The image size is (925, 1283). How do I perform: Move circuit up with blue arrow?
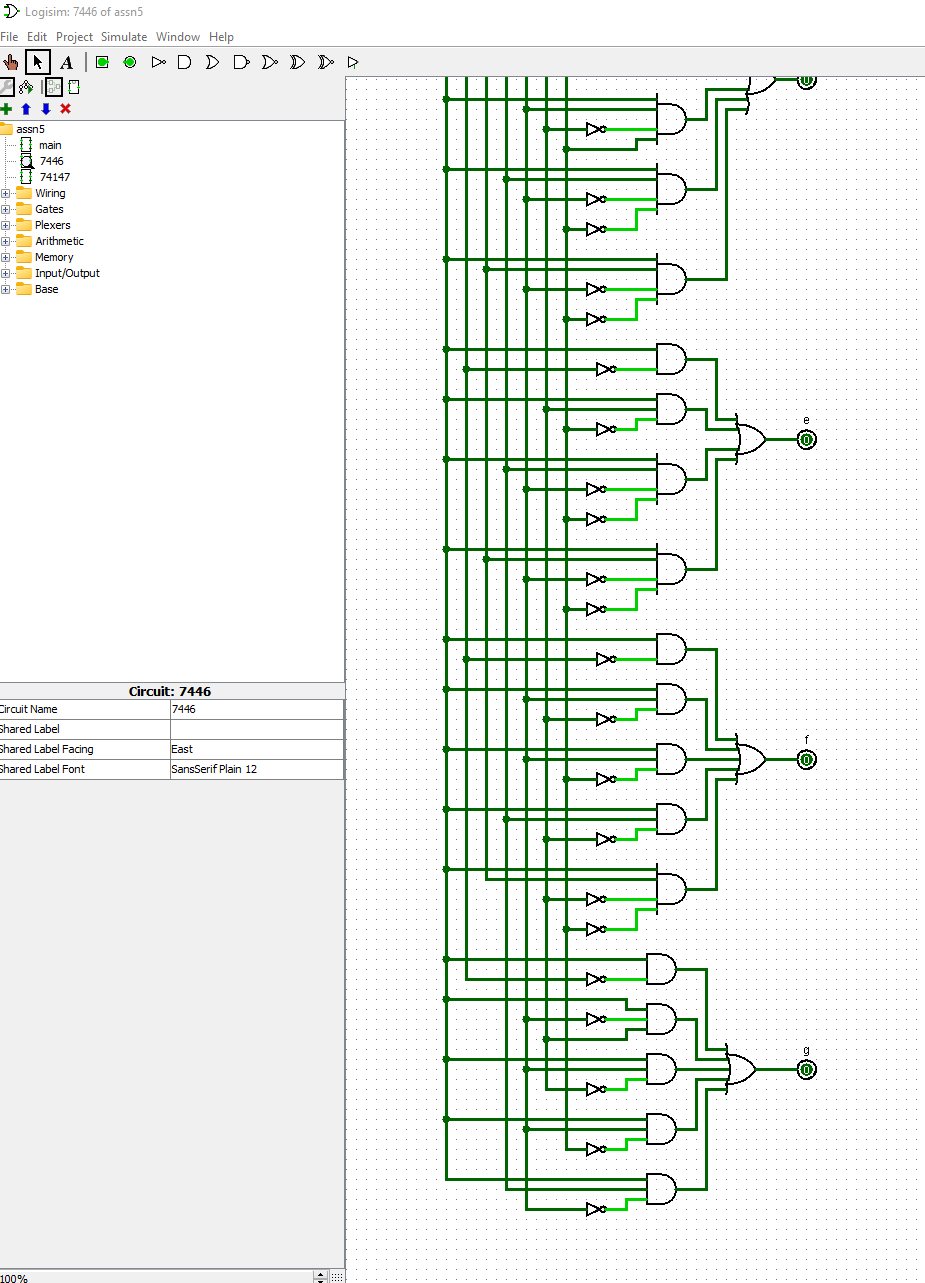coord(26,108)
